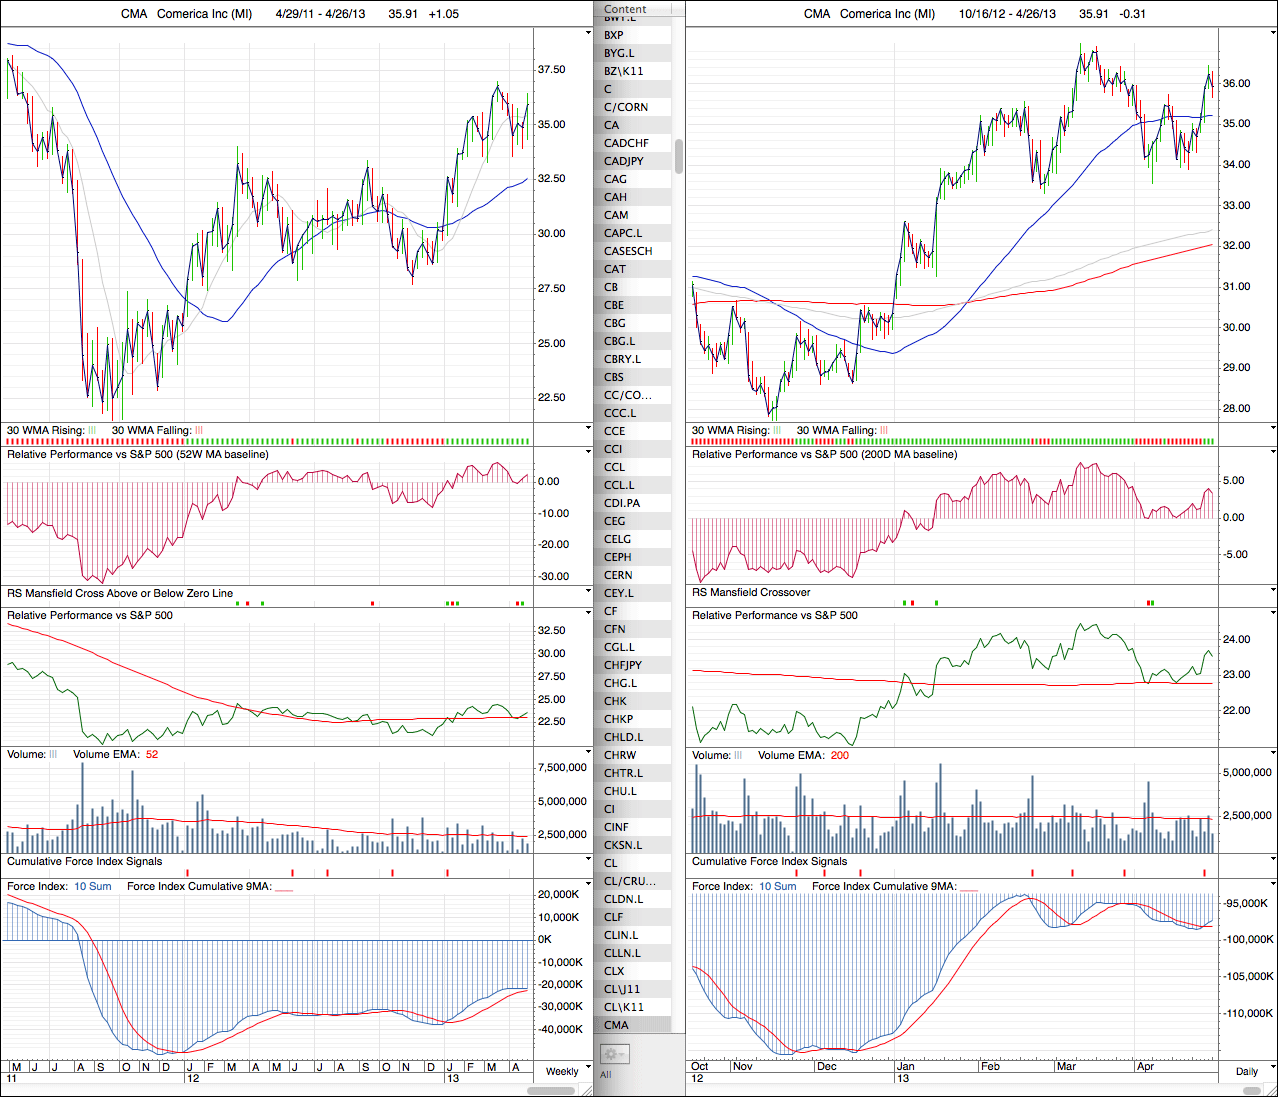The height and width of the screenshot is (1097, 1278).
Task: Click the Weekly timeframe selector
Action: (x=561, y=1071)
